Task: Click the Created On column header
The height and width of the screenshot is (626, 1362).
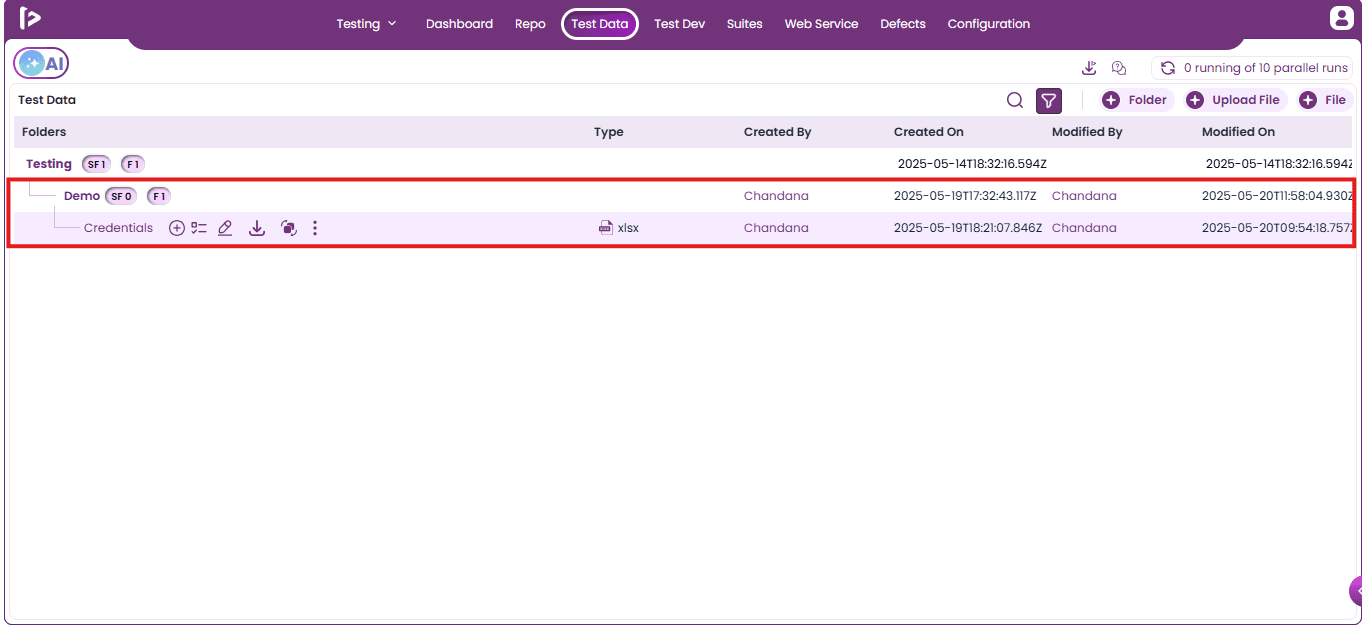Action: (x=929, y=132)
